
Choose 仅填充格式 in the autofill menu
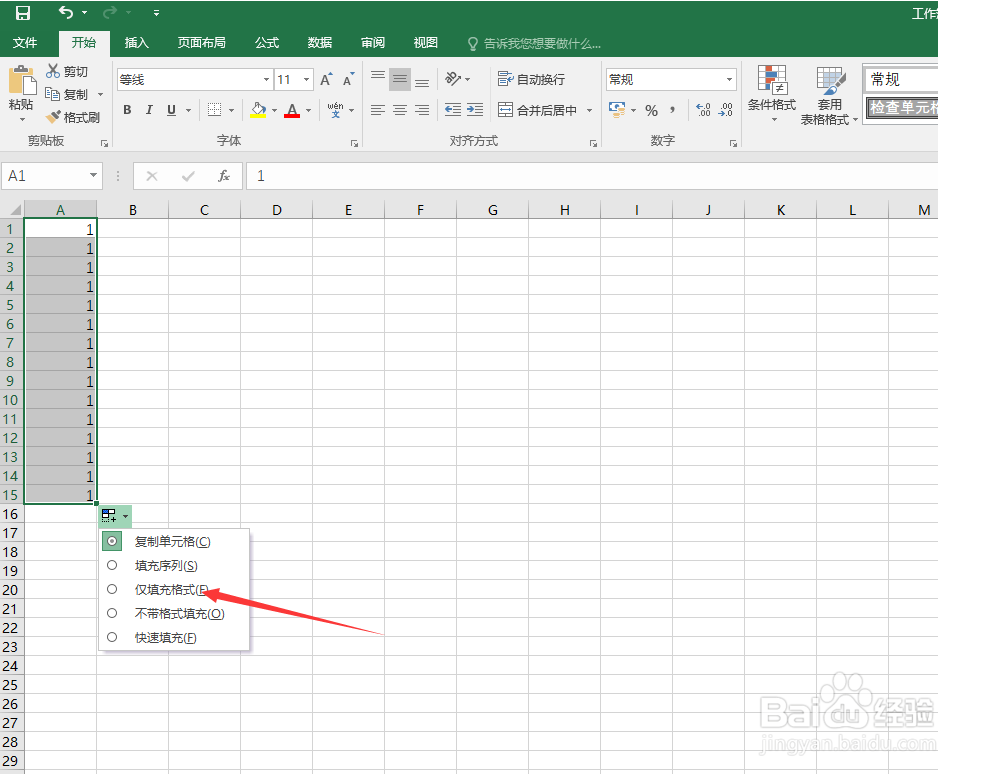point(169,589)
